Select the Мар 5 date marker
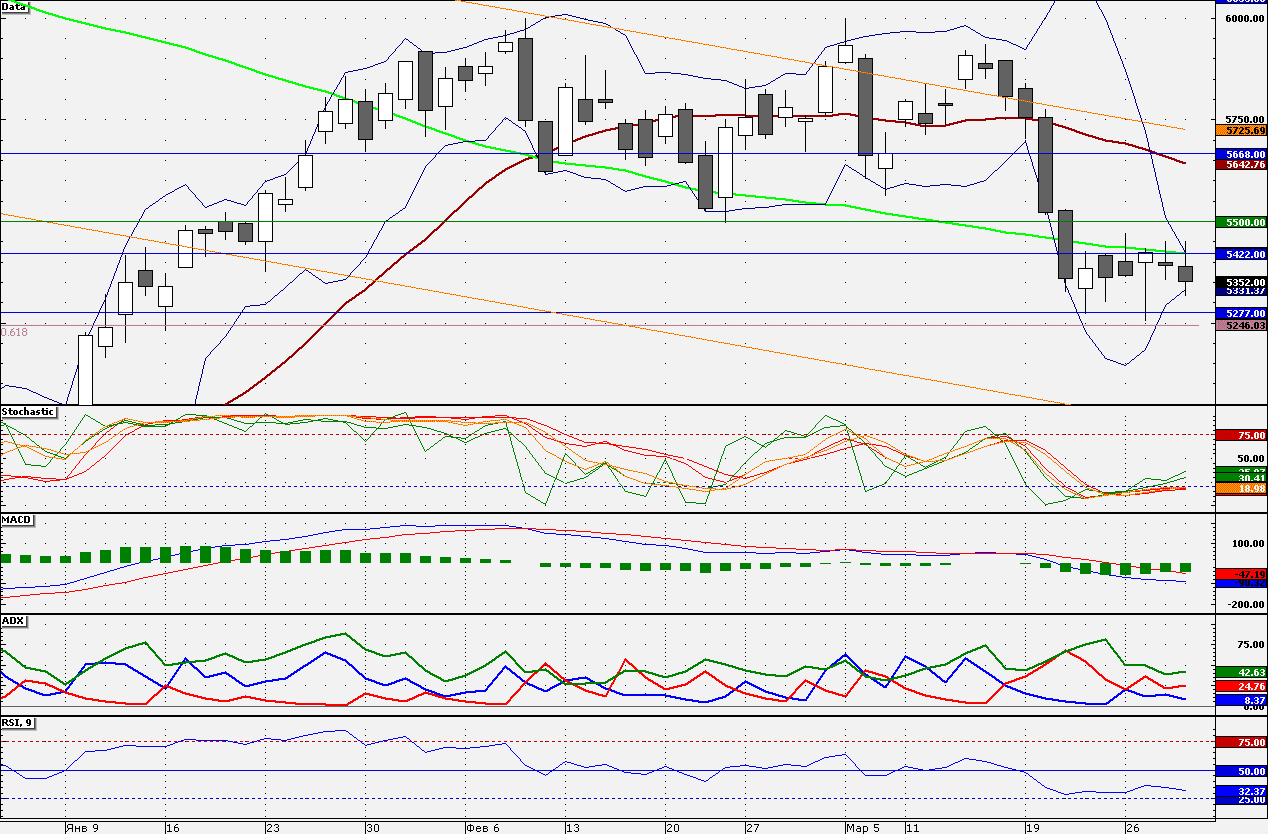The image size is (1268, 834). (862, 828)
